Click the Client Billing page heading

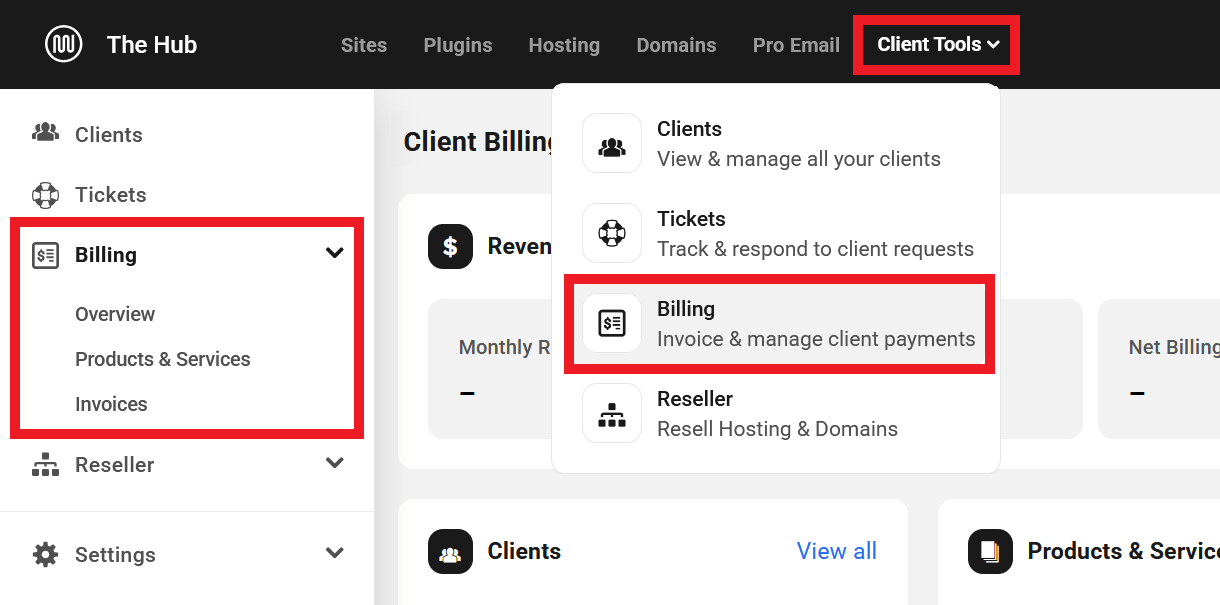[479, 142]
